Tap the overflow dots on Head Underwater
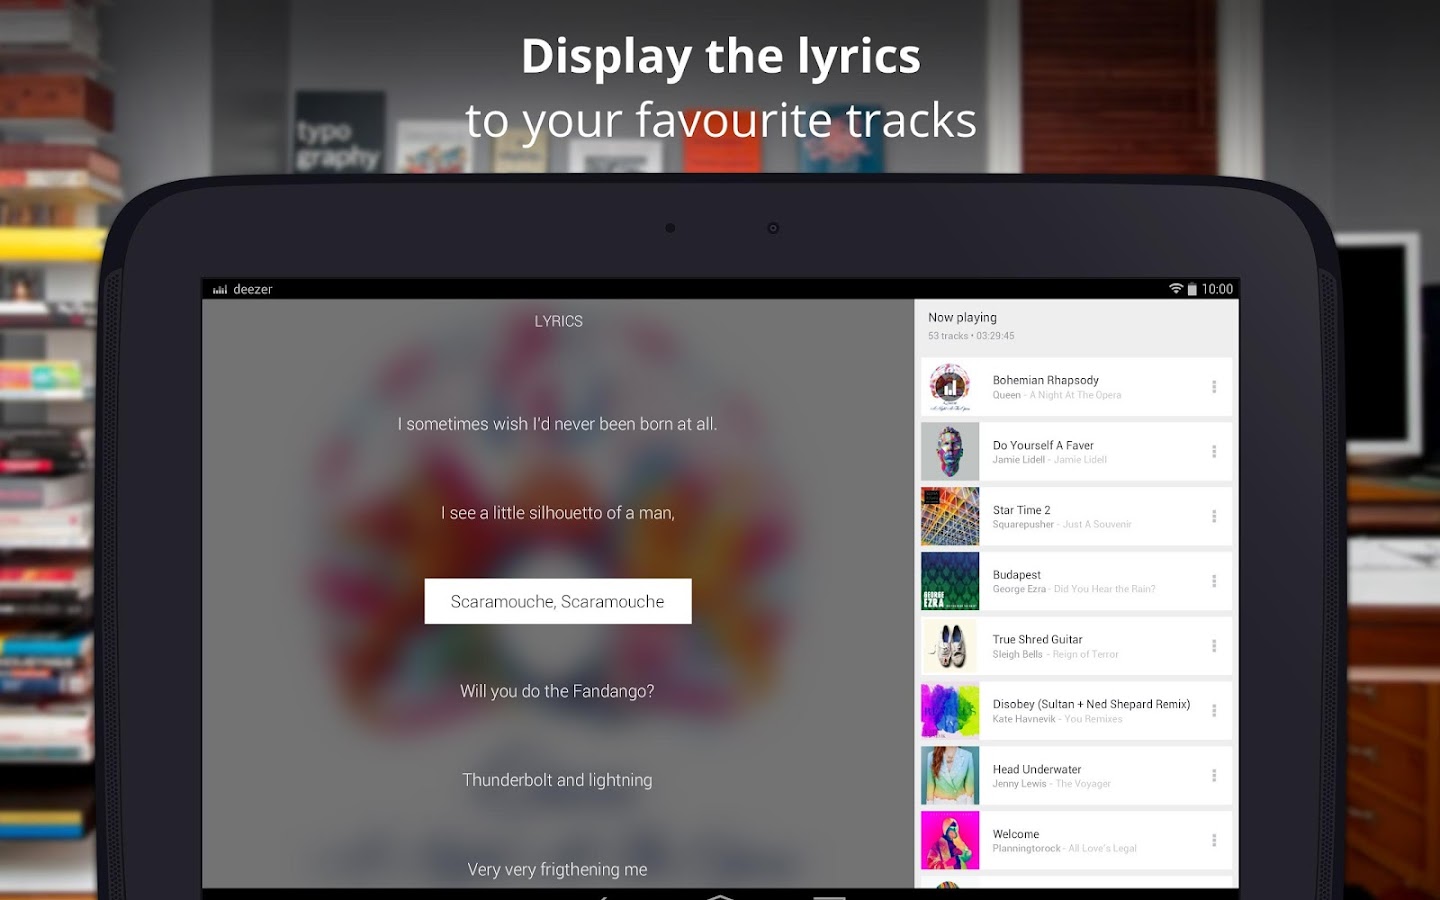1440x900 pixels. [x=1215, y=775]
